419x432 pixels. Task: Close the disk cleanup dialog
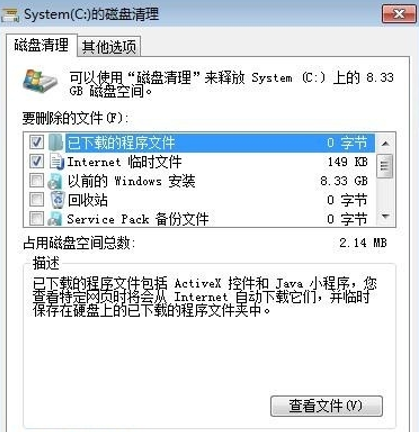tap(399, 14)
